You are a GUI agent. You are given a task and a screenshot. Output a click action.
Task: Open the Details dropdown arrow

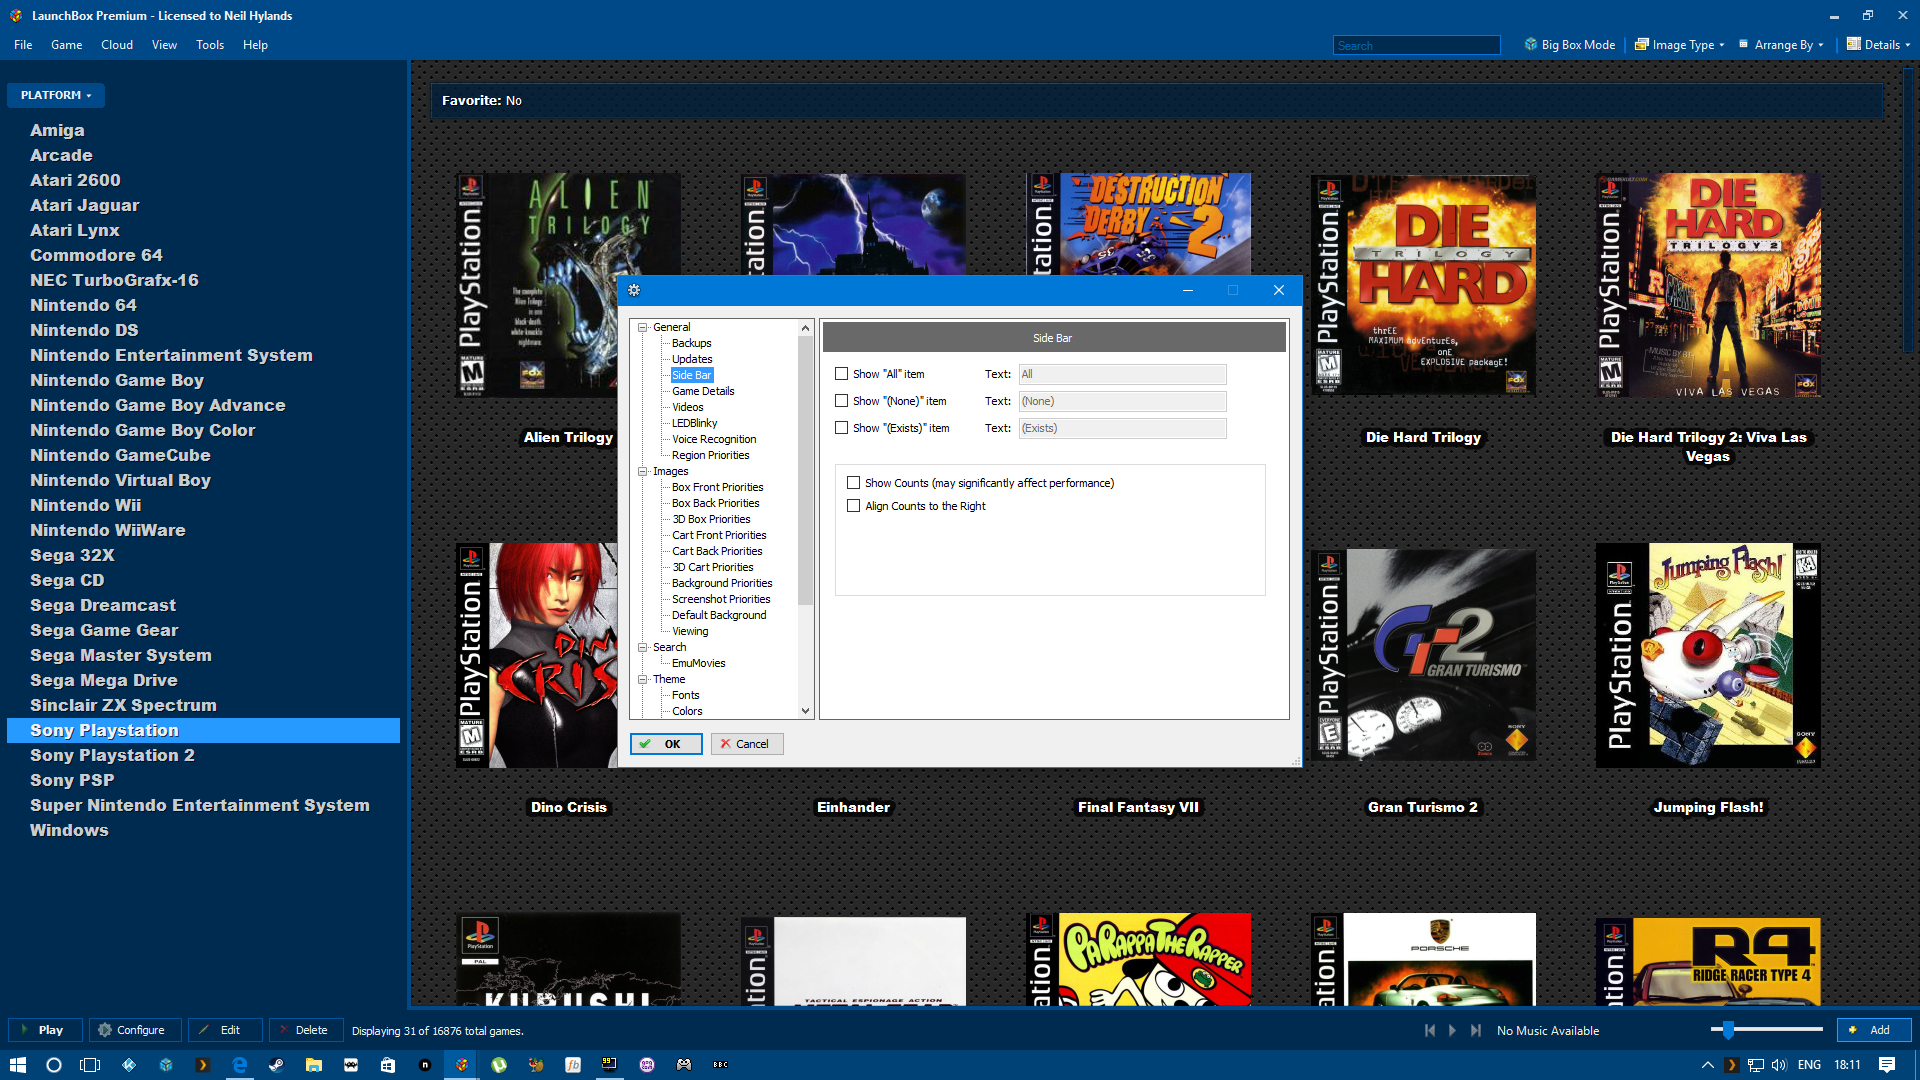coord(1908,45)
